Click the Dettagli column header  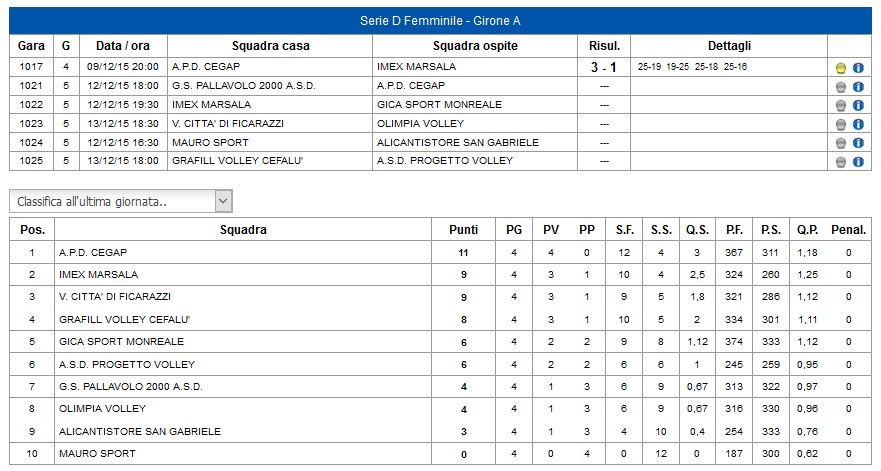(x=729, y=46)
